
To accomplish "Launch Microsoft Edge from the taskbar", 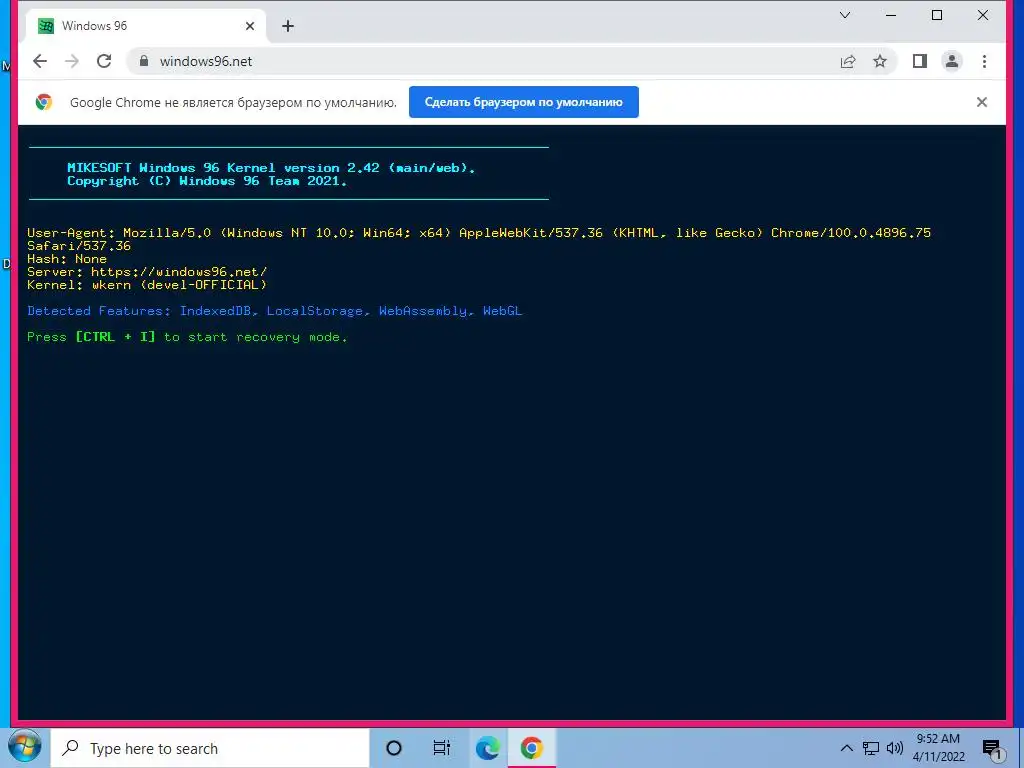I will coord(487,748).
